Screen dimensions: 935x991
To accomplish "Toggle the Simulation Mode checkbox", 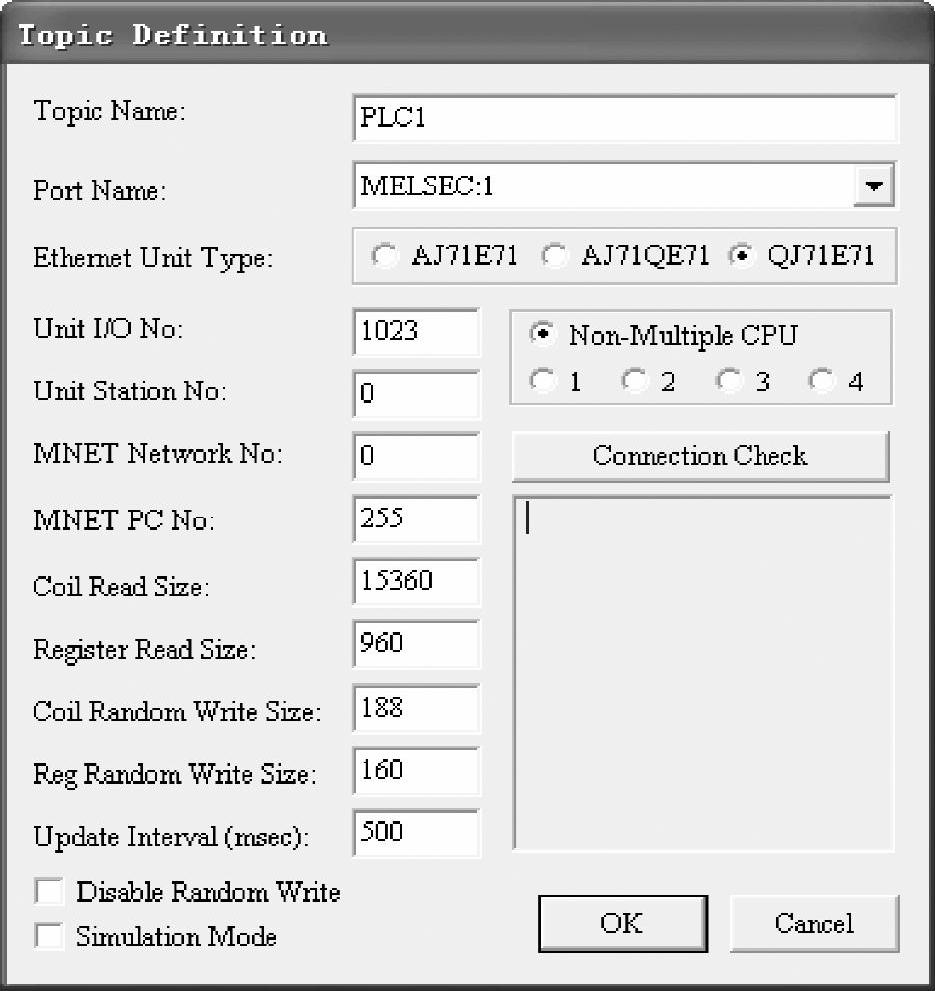I will pyautogui.click(x=49, y=936).
